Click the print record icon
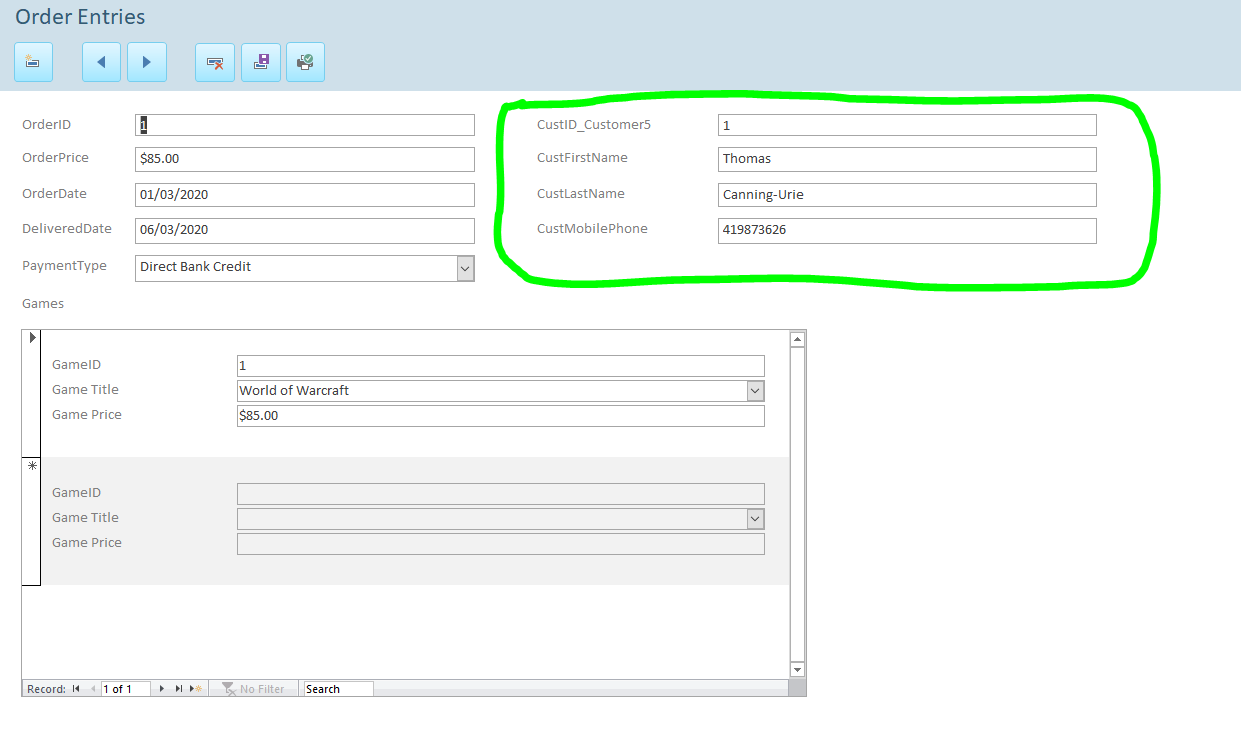The width and height of the screenshot is (1241, 742). point(305,62)
